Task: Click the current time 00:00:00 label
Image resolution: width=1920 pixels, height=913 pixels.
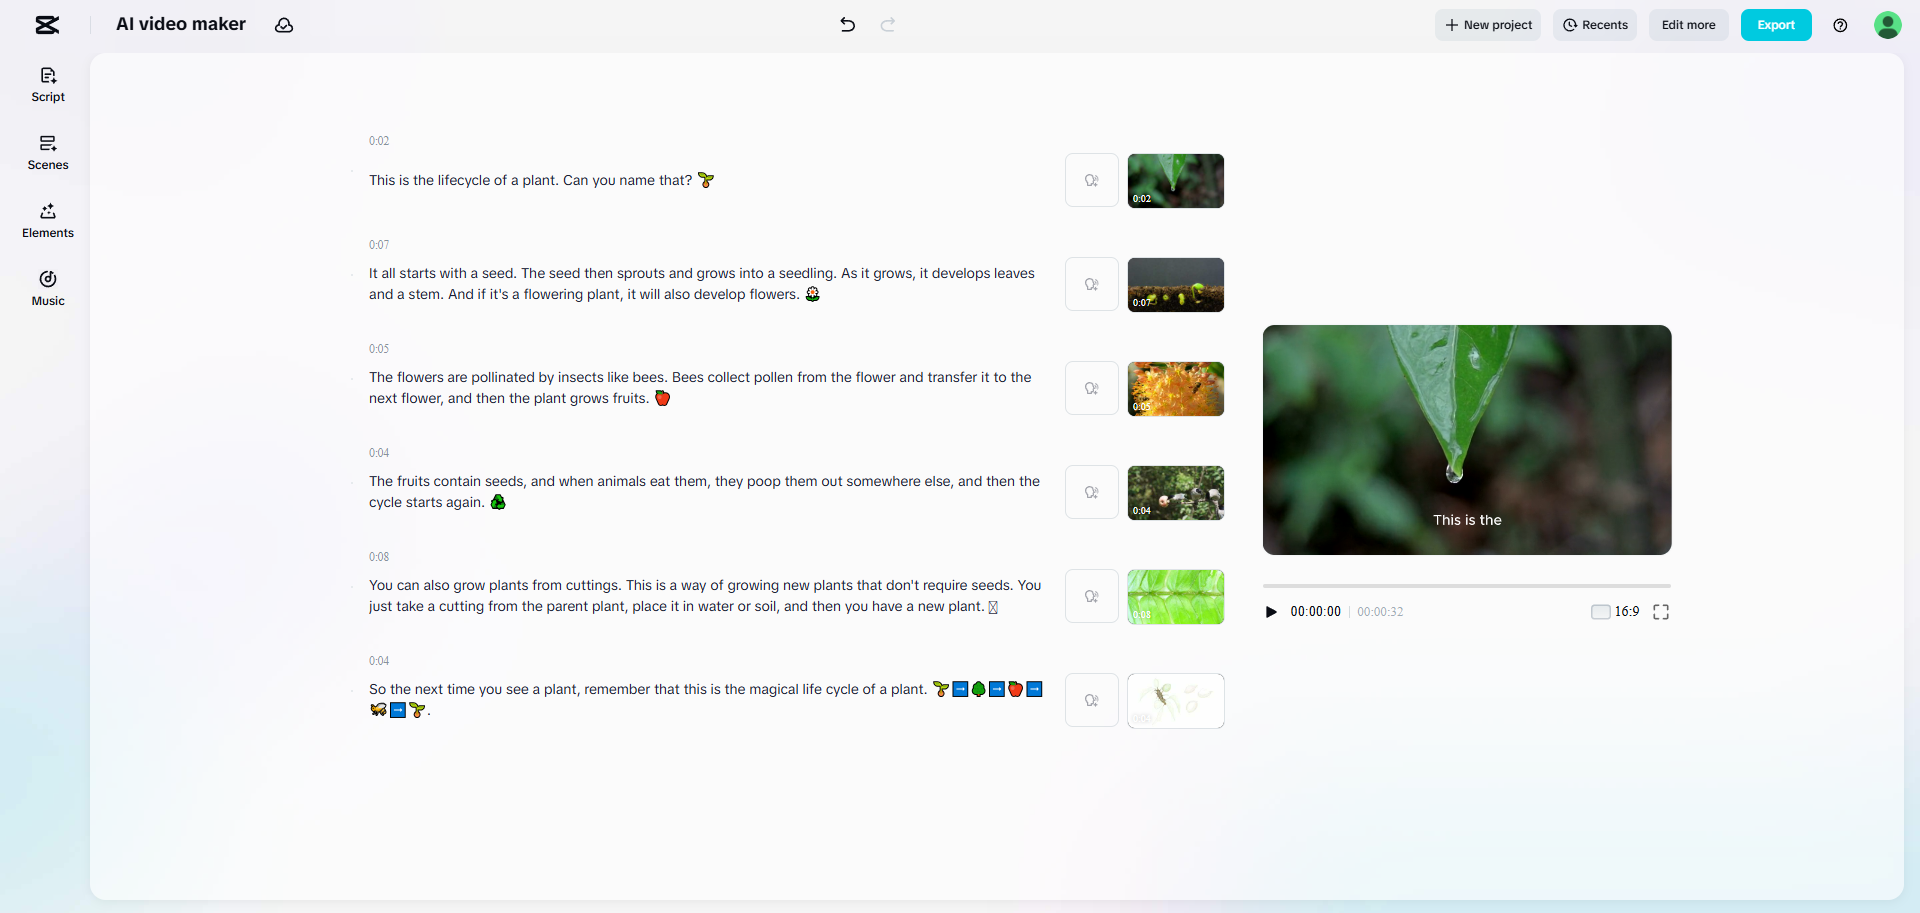Action: 1315,612
